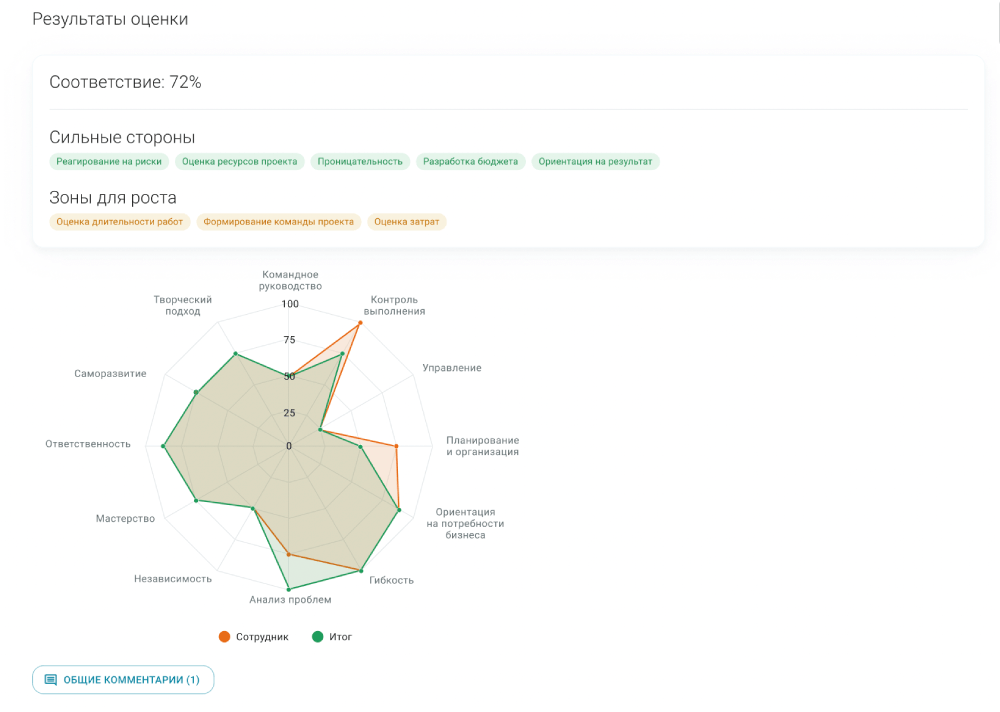The height and width of the screenshot is (712, 1000).
Task: Select the Оценка ресурсов проекта tag
Action: (240, 161)
